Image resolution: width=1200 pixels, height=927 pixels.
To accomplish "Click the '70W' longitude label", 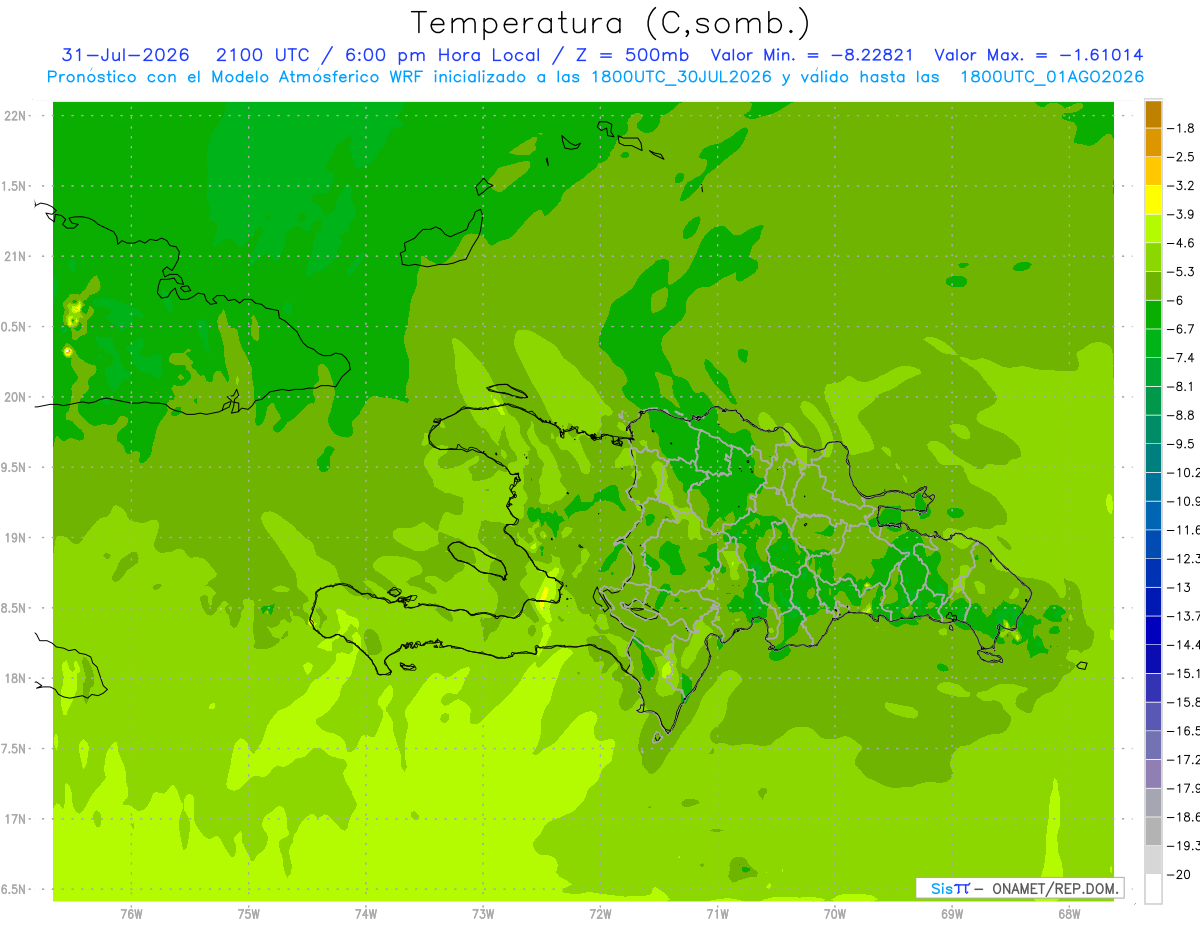I will point(835,914).
